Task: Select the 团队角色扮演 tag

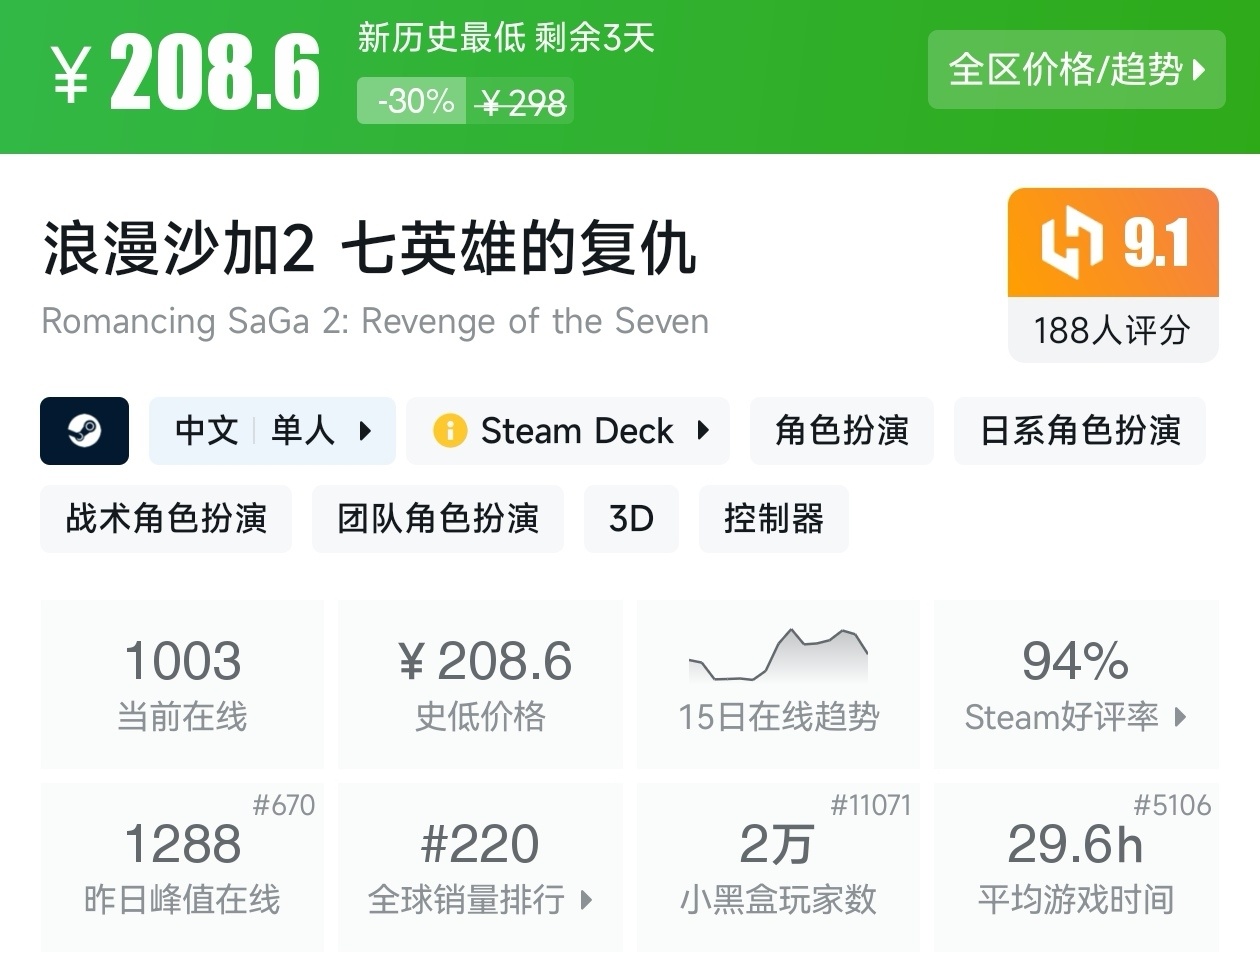Action: coord(438,519)
